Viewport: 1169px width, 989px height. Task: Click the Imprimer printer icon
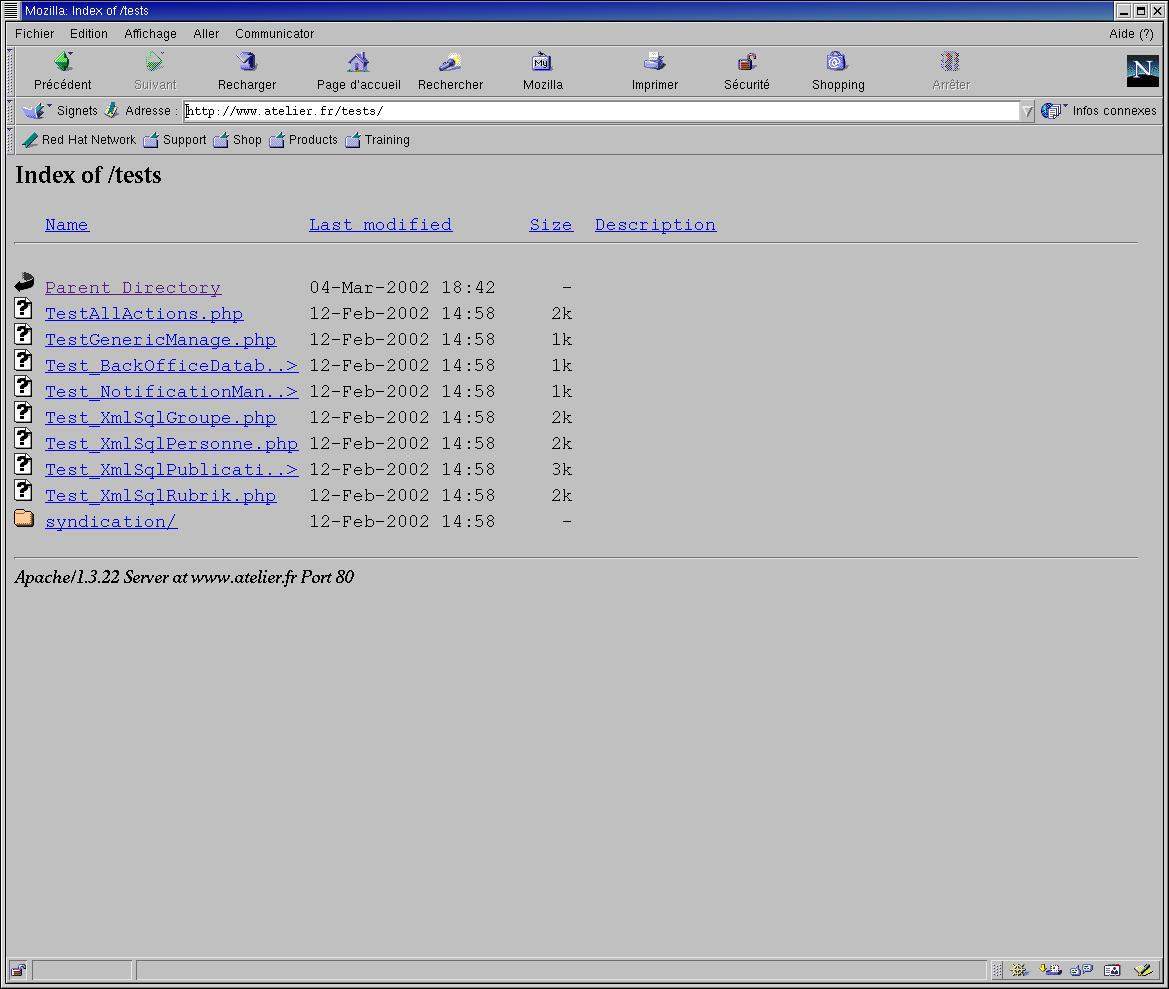(x=654, y=63)
